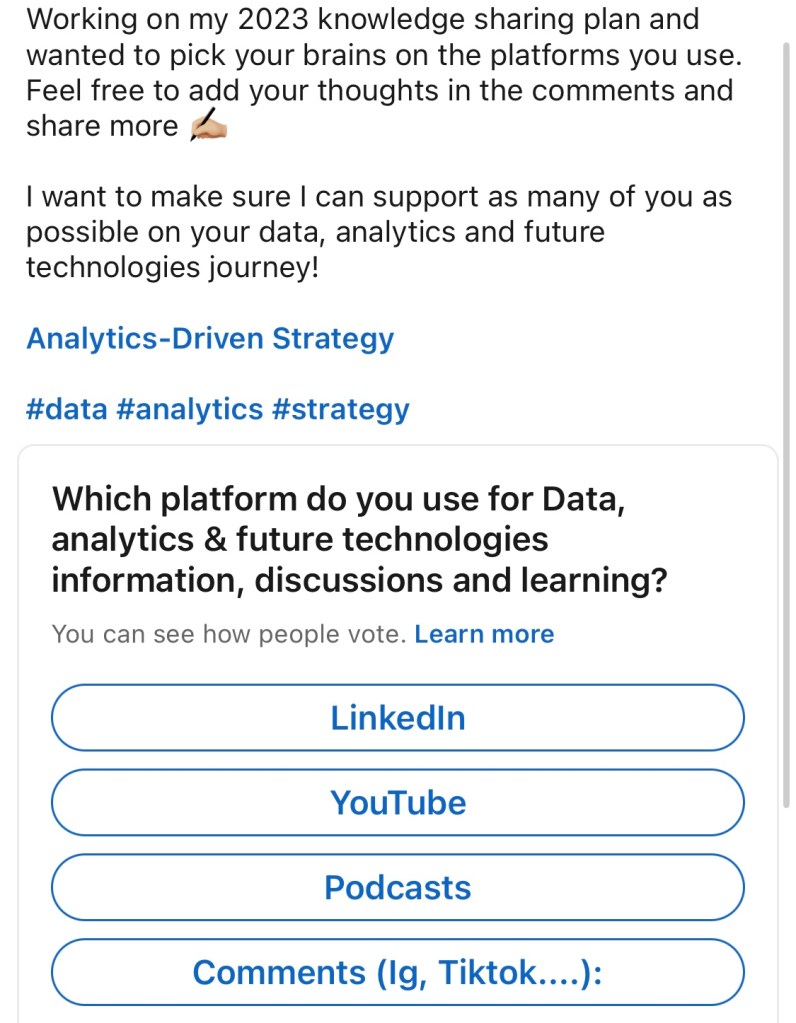Click Learn more about poll voting
Viewport: 796px width, 1023px height.
click(484, 634)
